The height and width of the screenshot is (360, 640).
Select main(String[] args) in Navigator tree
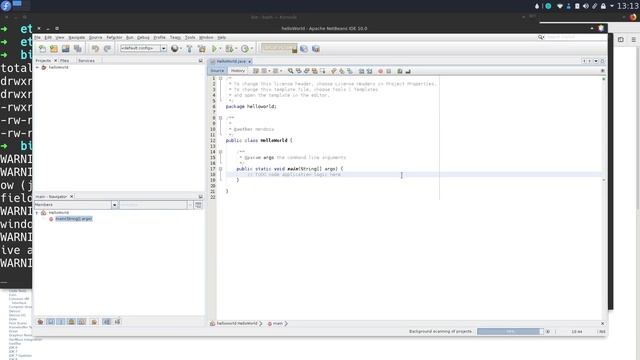coord(73,219)
